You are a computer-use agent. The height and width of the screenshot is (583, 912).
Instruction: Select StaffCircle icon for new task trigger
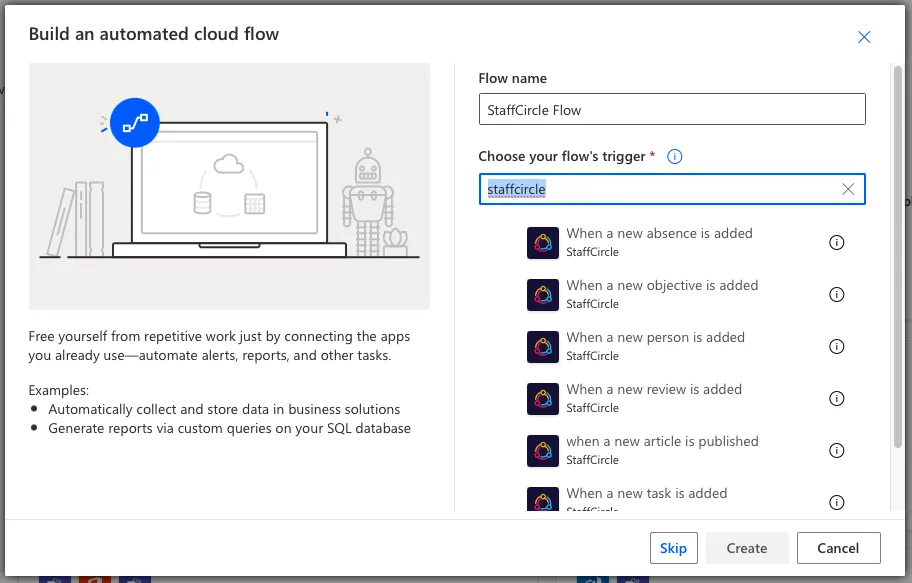[x=543, y=499]
